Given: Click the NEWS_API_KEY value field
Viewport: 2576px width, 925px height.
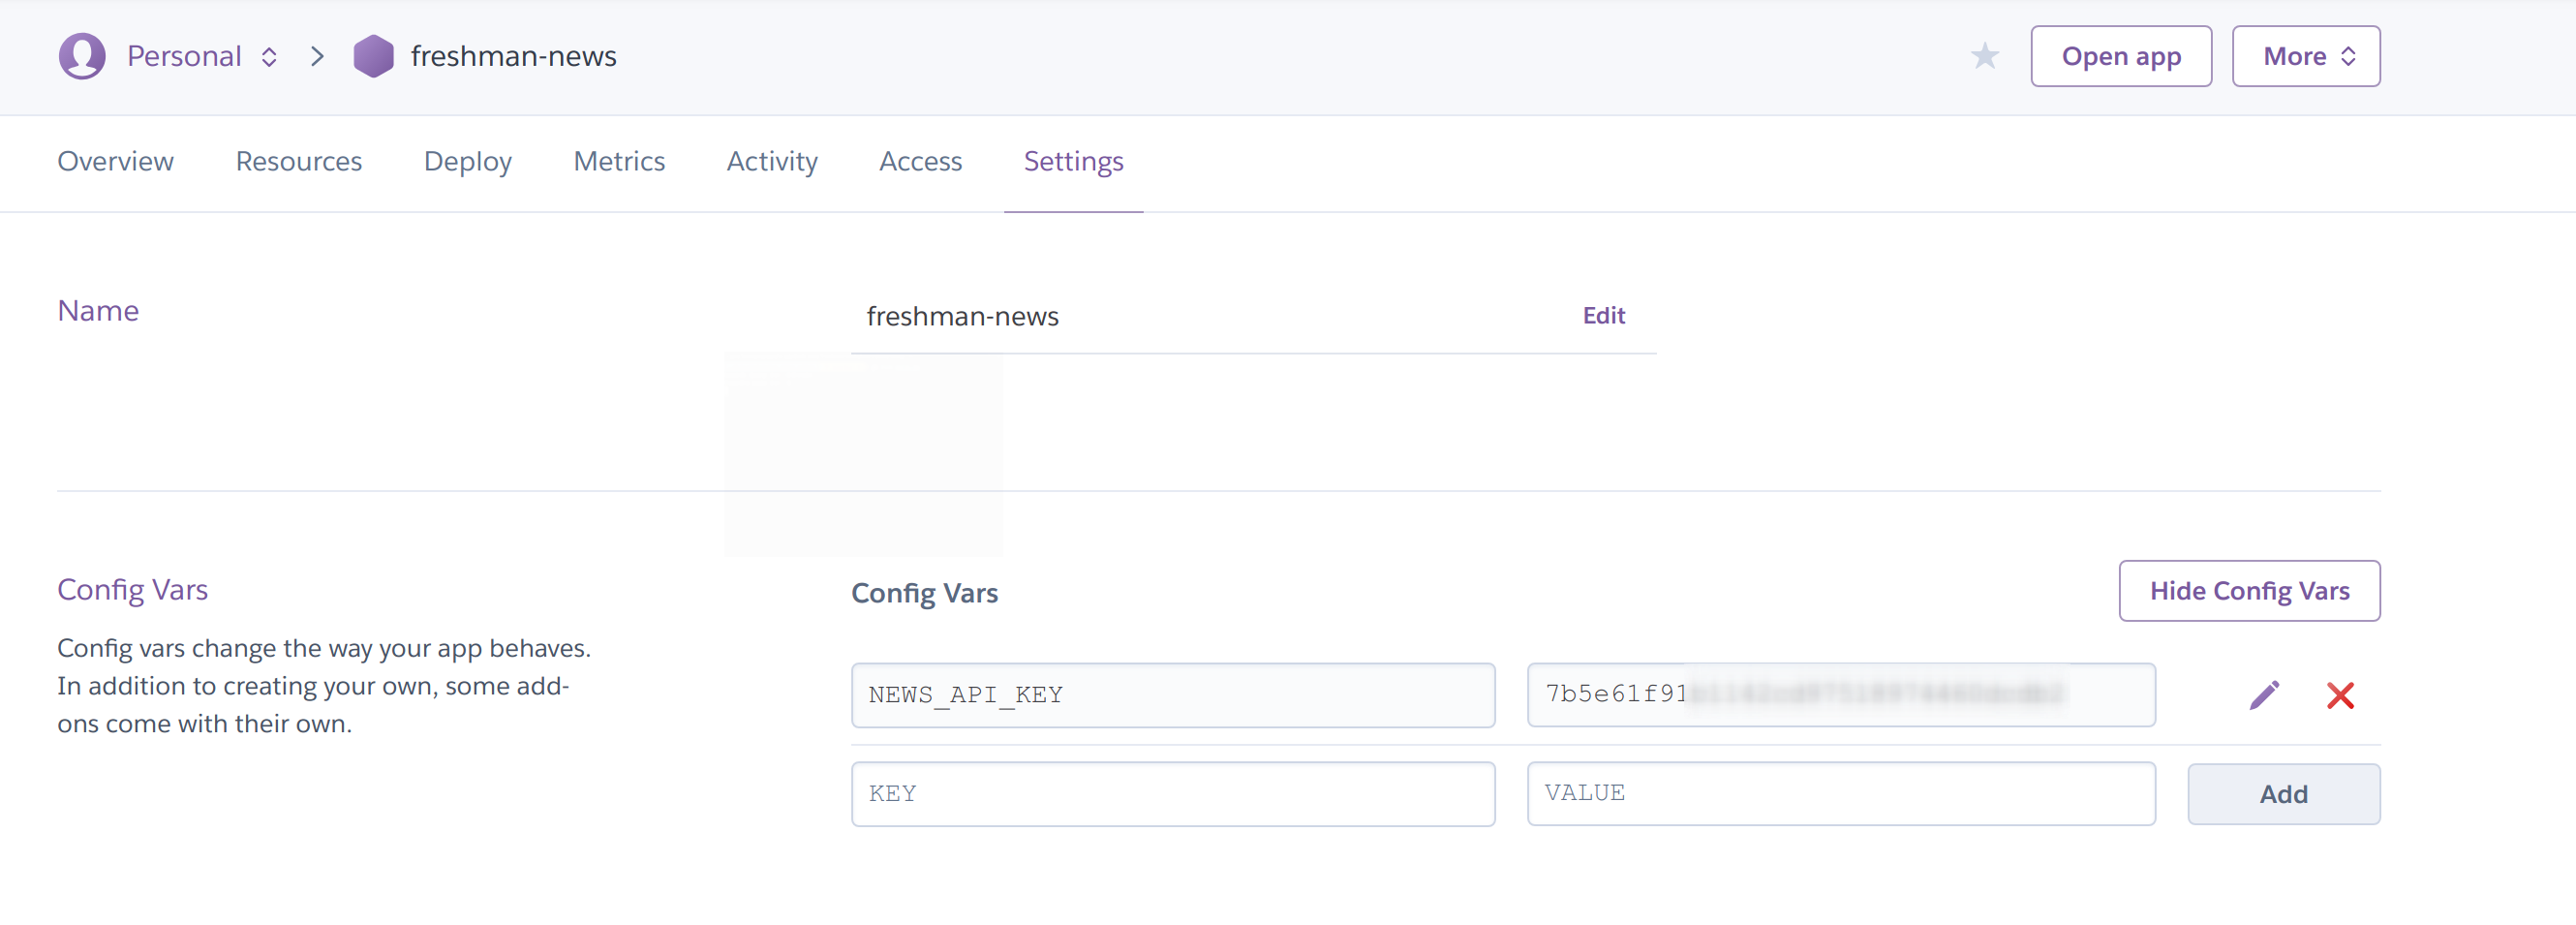Looking at the screenshot, I should pyautogui.click(x=1840, y=695).
